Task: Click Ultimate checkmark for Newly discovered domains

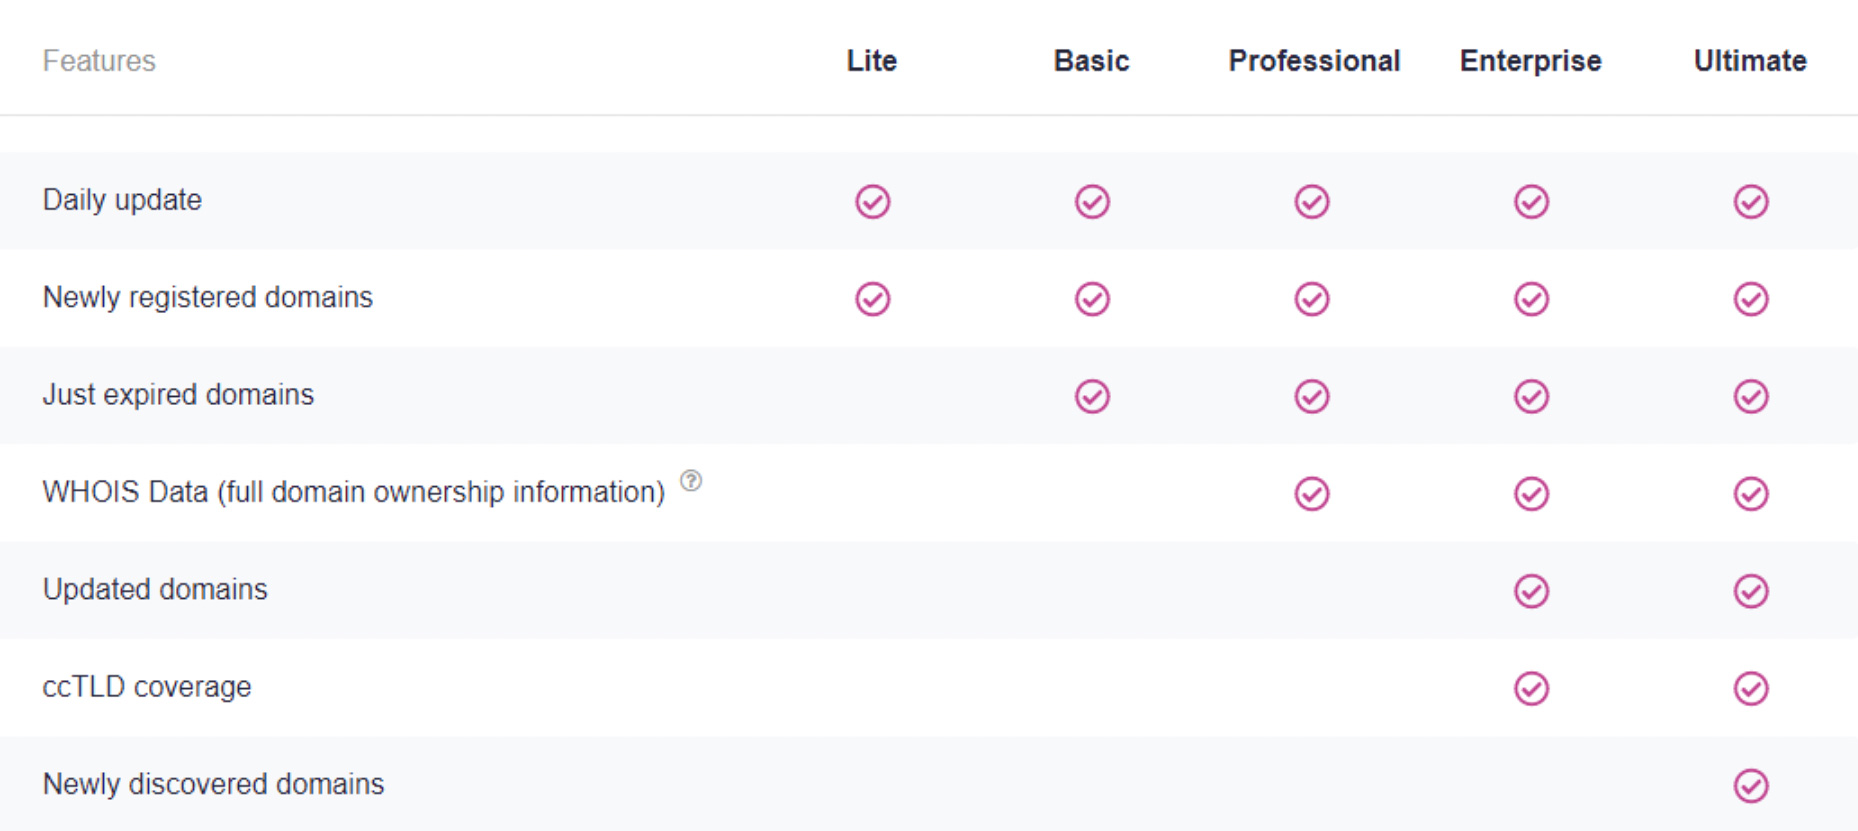Action: click(1751, 786)
